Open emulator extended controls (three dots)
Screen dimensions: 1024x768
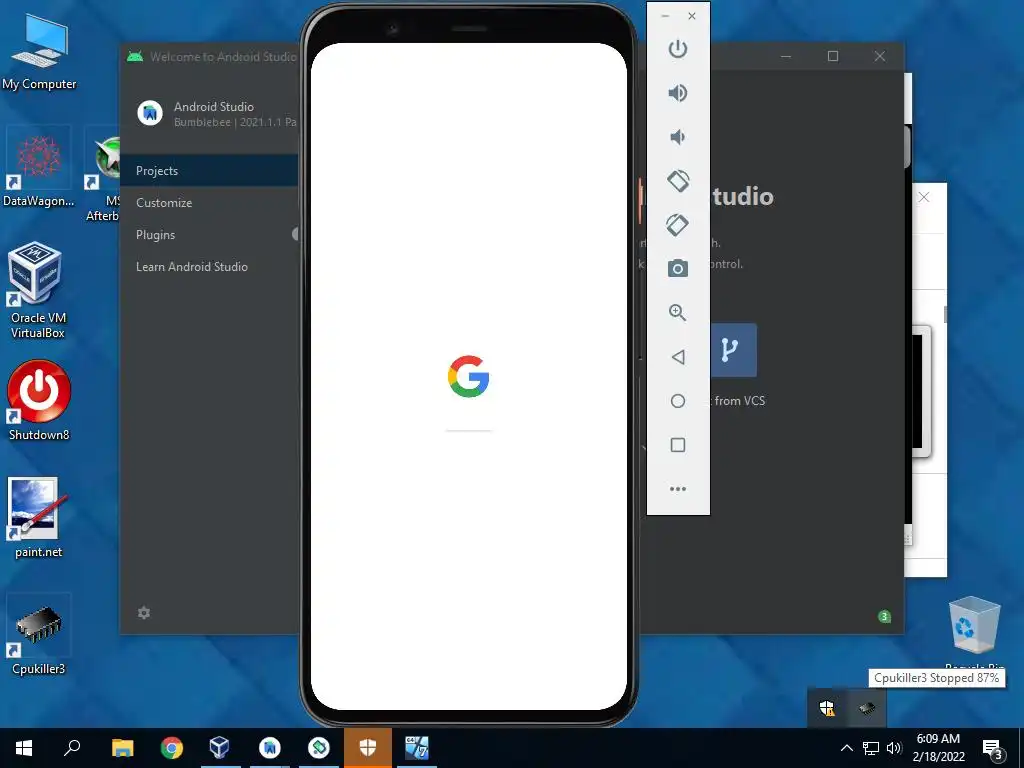(678, 488)
